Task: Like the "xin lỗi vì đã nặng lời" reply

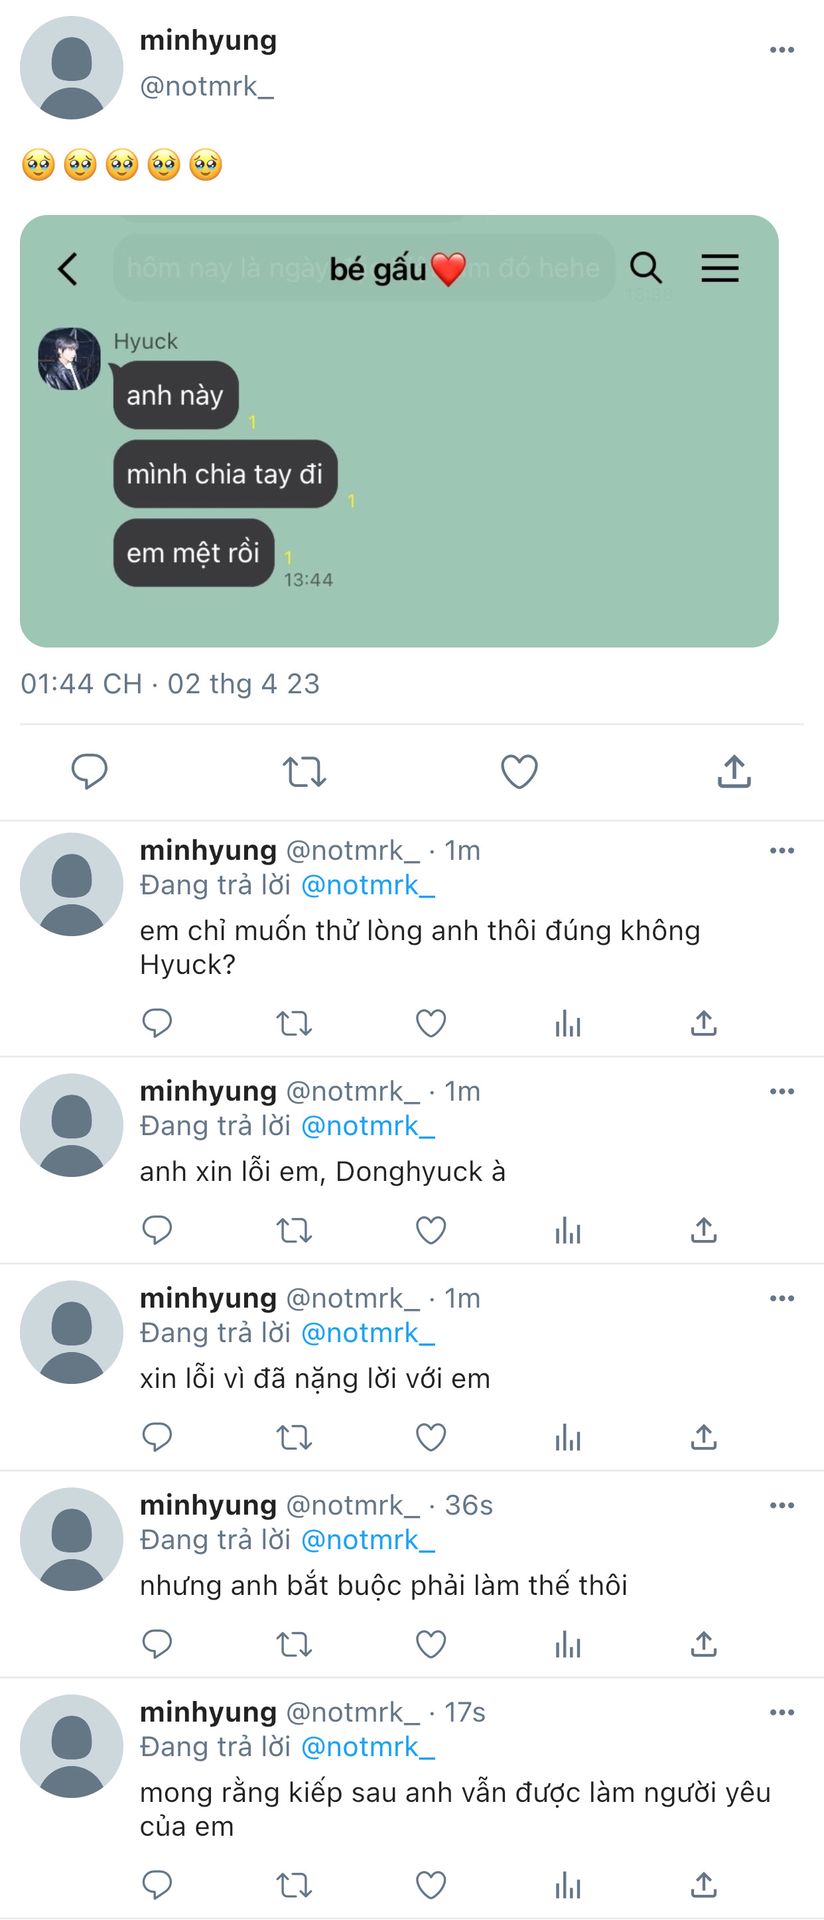Action: [x=431, y=1437]
